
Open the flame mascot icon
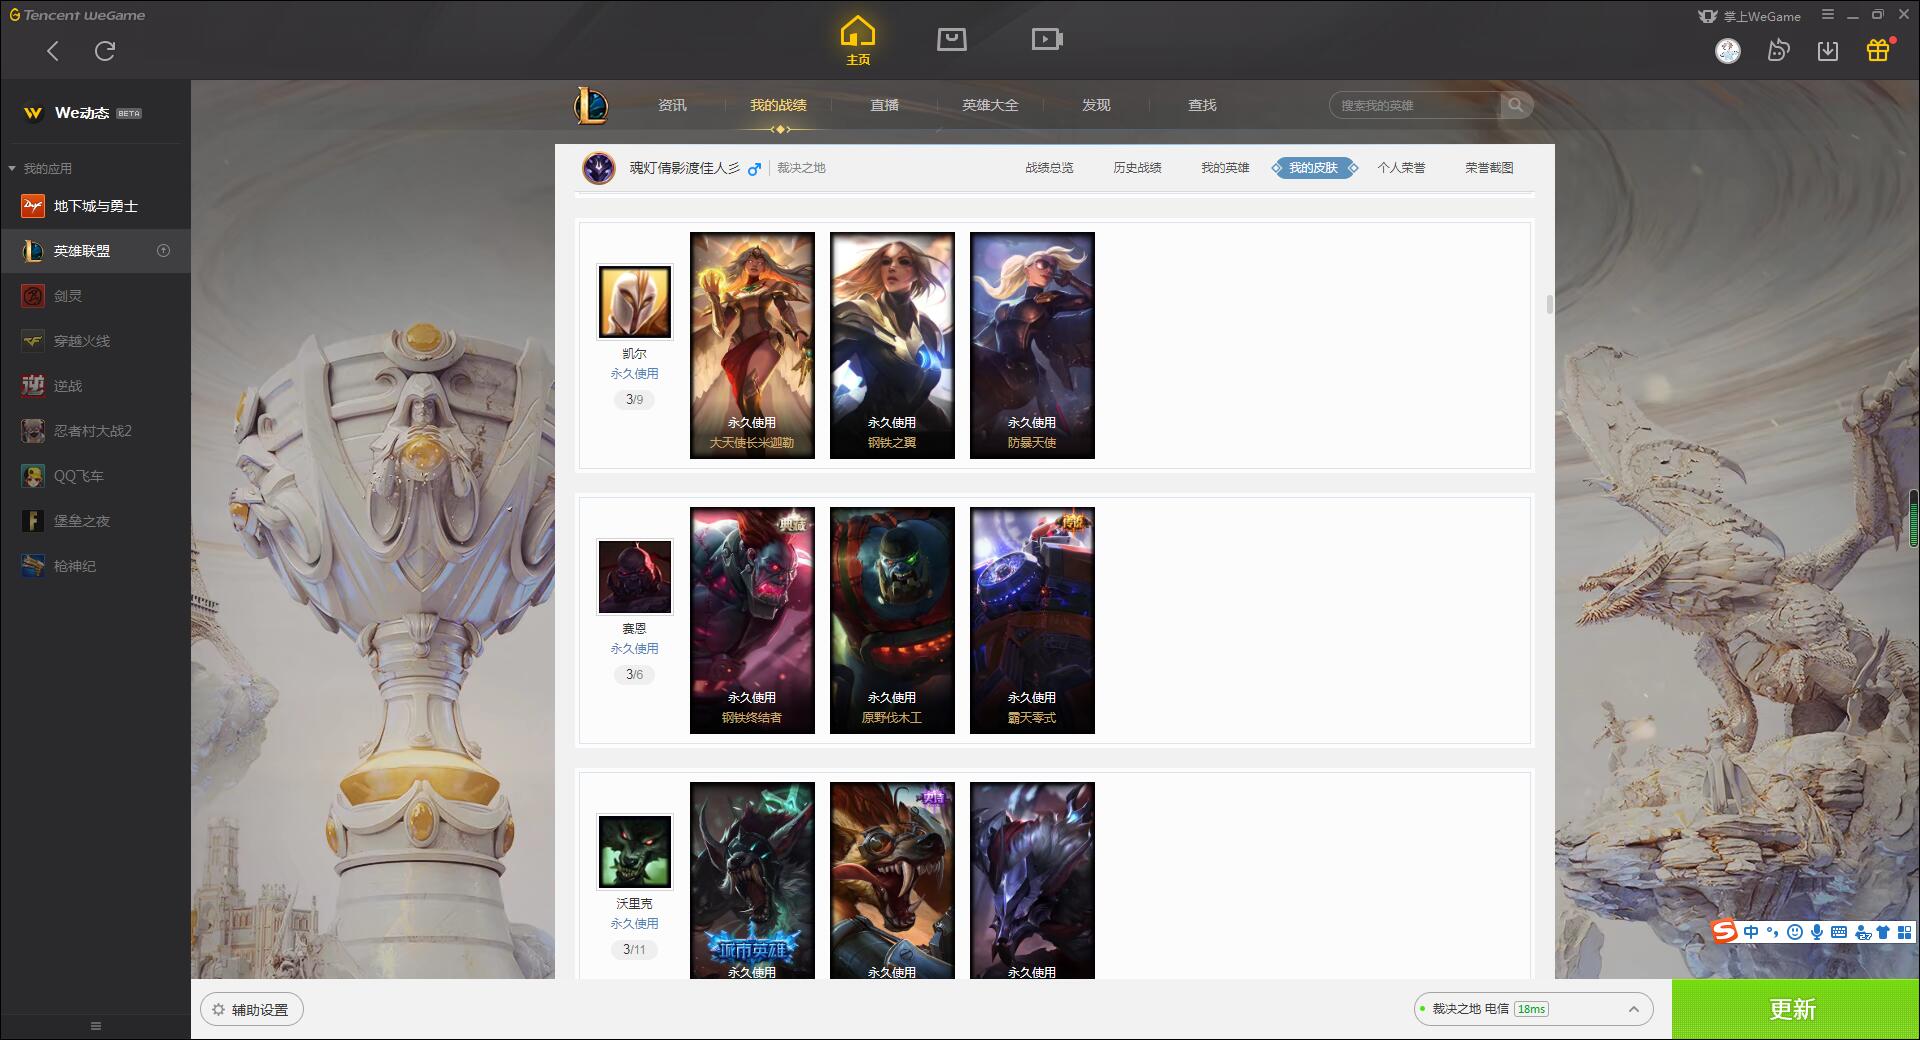tap(1778, 51)
